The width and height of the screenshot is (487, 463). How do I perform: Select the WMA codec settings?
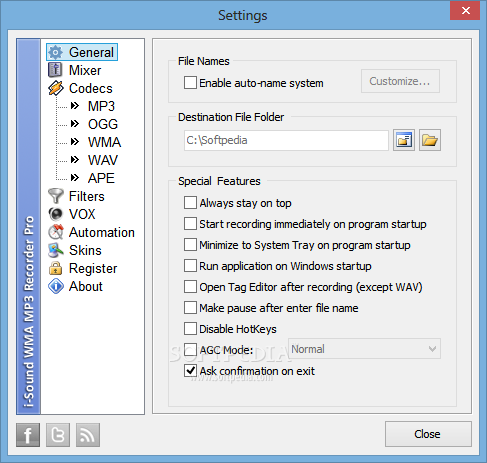[104, 142]
